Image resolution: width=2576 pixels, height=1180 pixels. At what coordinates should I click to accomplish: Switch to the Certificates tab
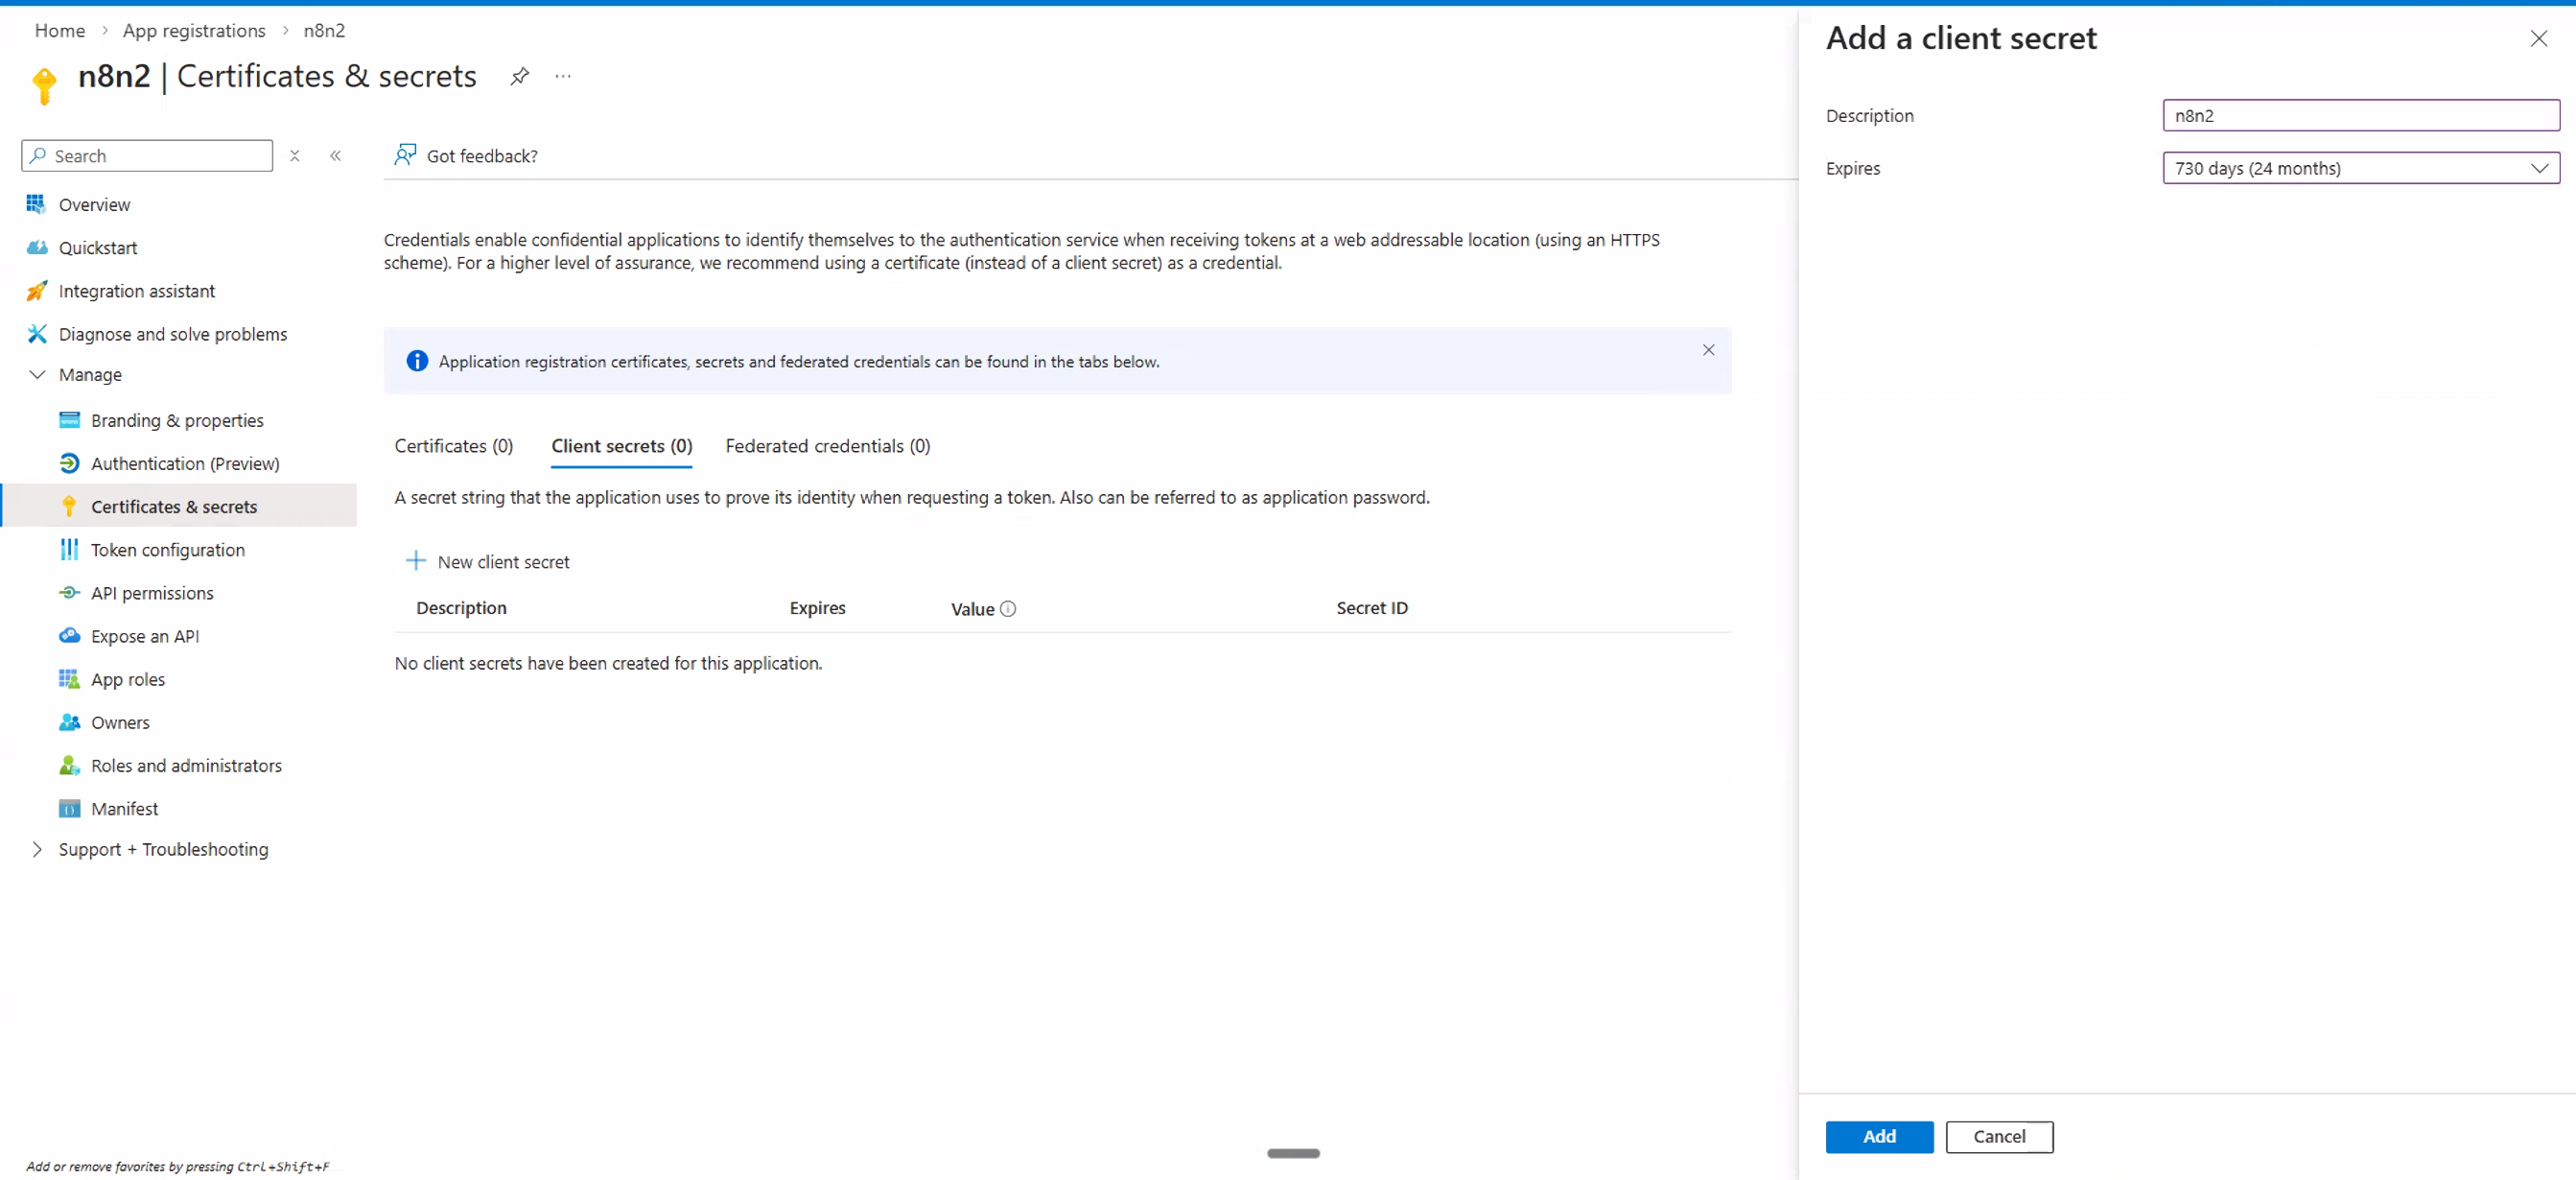tap(453, 446)
